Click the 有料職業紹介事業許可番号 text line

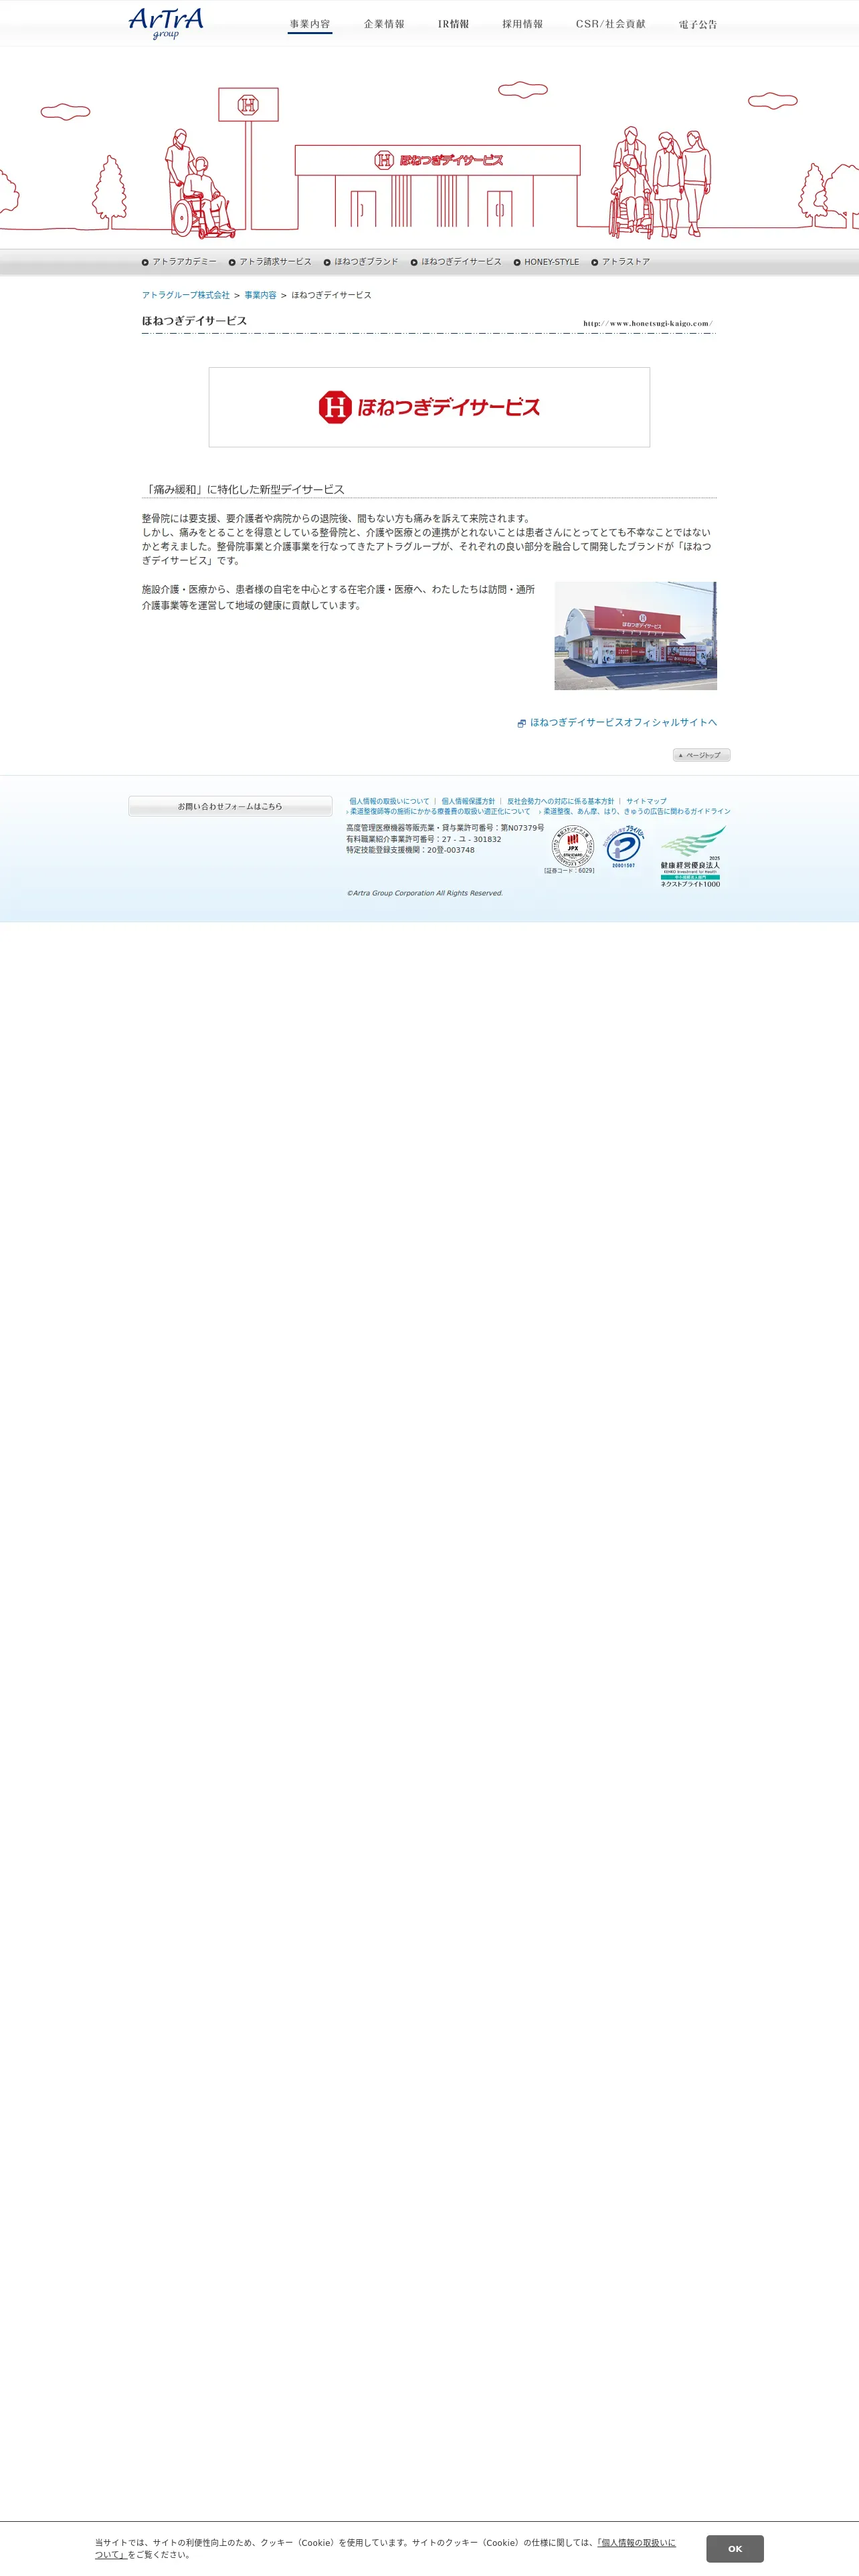click(424, 839)
